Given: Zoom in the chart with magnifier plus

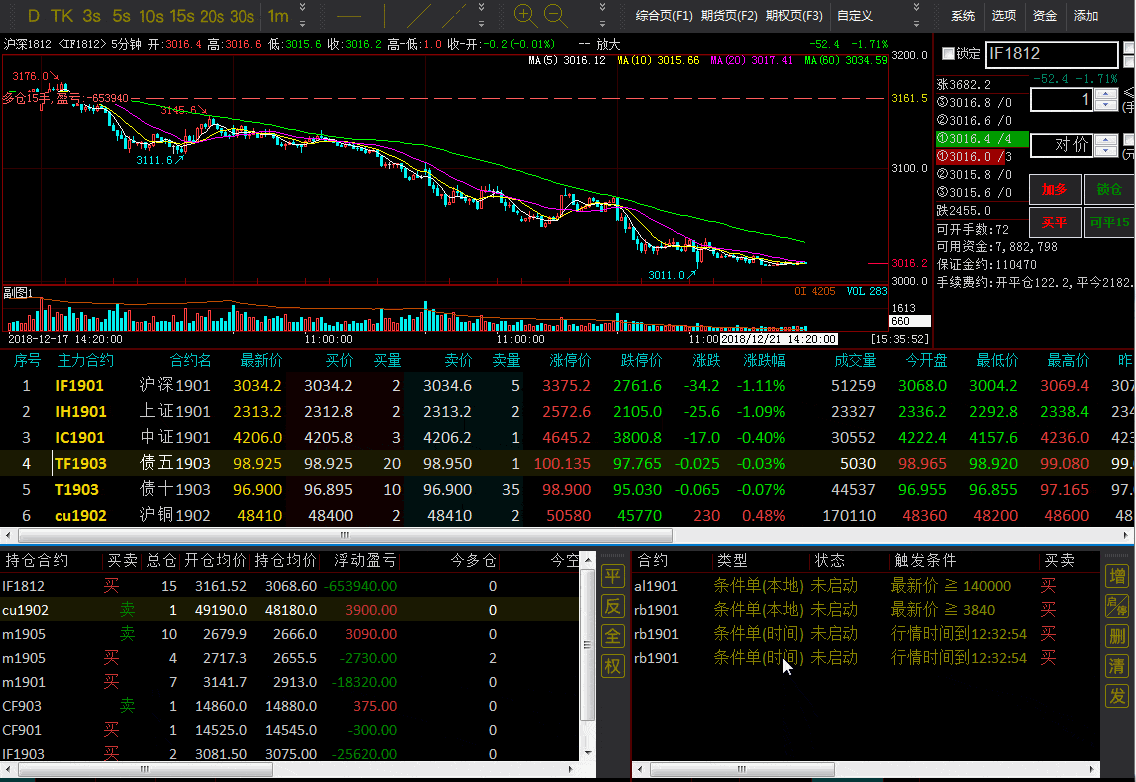Looking at the screenshot, I should (525, 15).
